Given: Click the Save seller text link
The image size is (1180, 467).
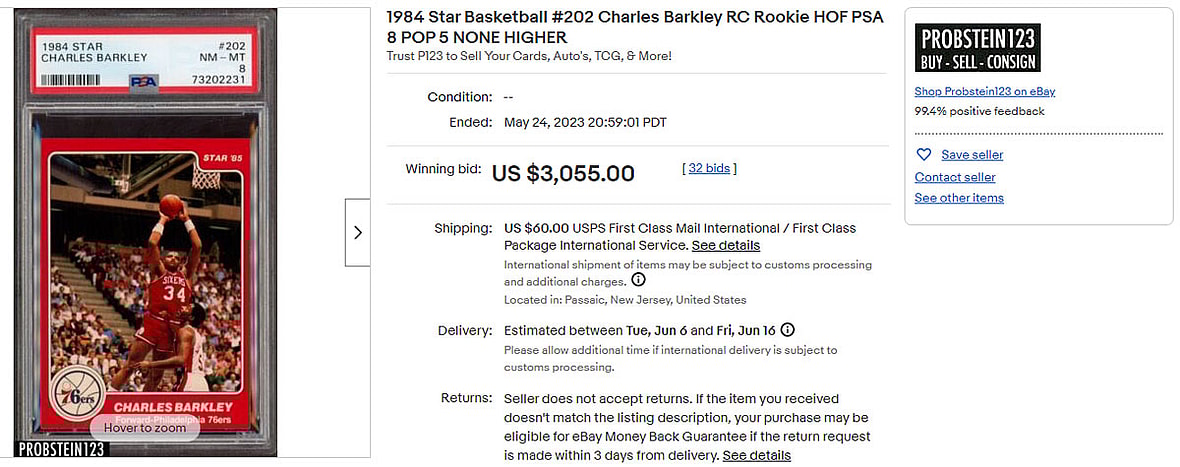Looking at the screenshot, I should point(972,155).
